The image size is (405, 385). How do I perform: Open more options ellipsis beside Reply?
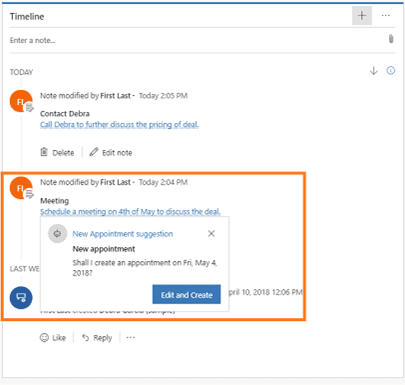[131, 338]
